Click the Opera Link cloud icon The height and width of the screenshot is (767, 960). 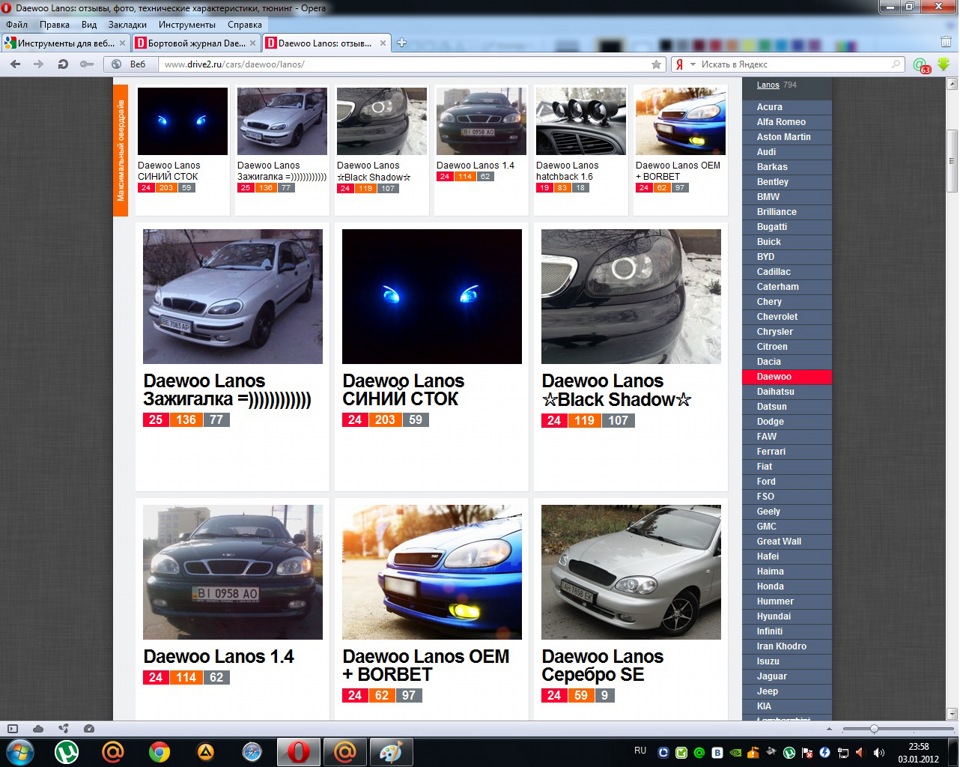click(x=38, y=728)
